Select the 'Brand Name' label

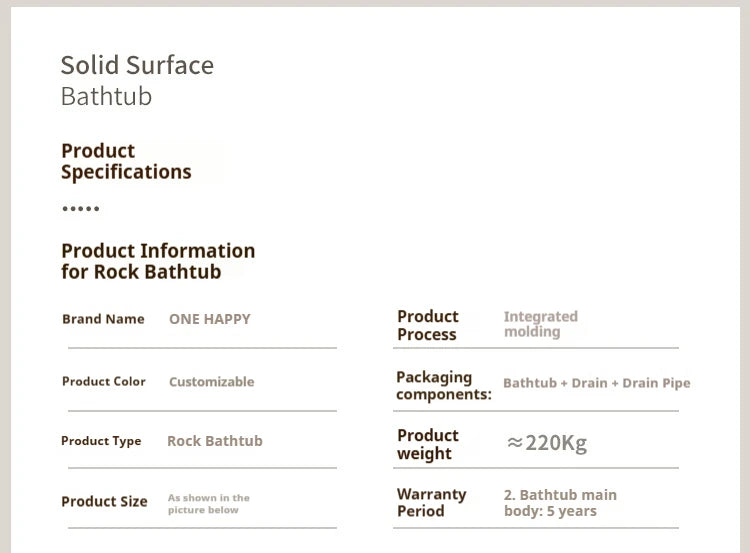pyautogui.click(x=103, y=319)
